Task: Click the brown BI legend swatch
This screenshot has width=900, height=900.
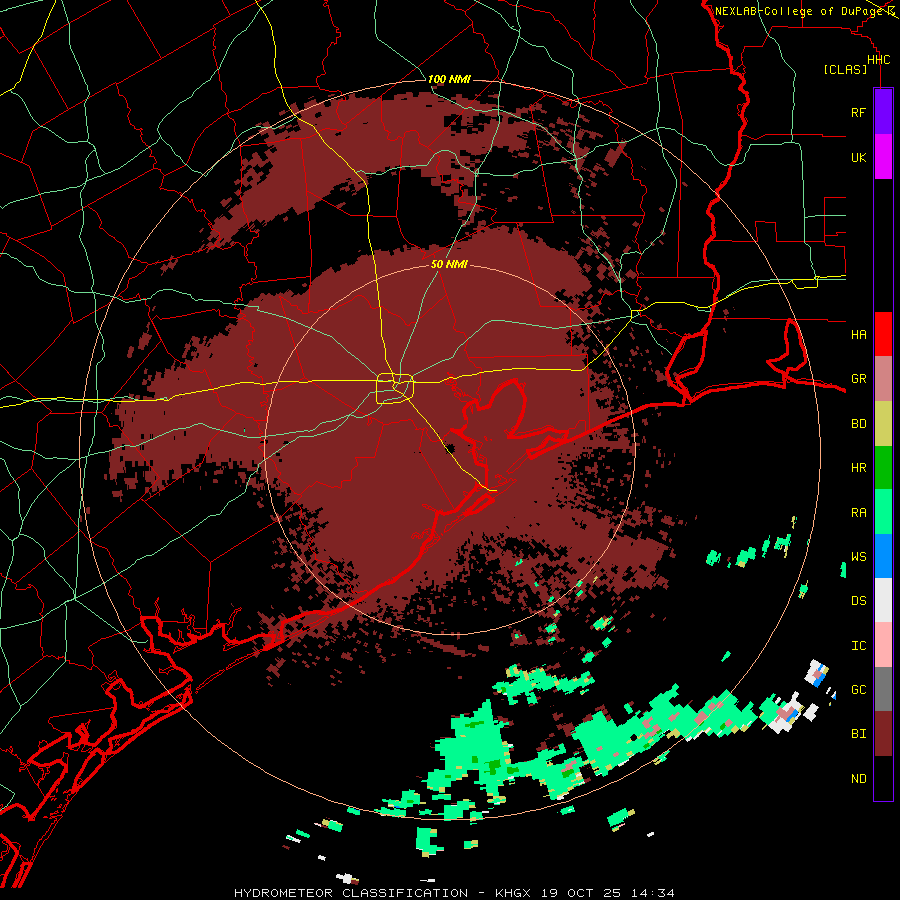Action: 883,734
